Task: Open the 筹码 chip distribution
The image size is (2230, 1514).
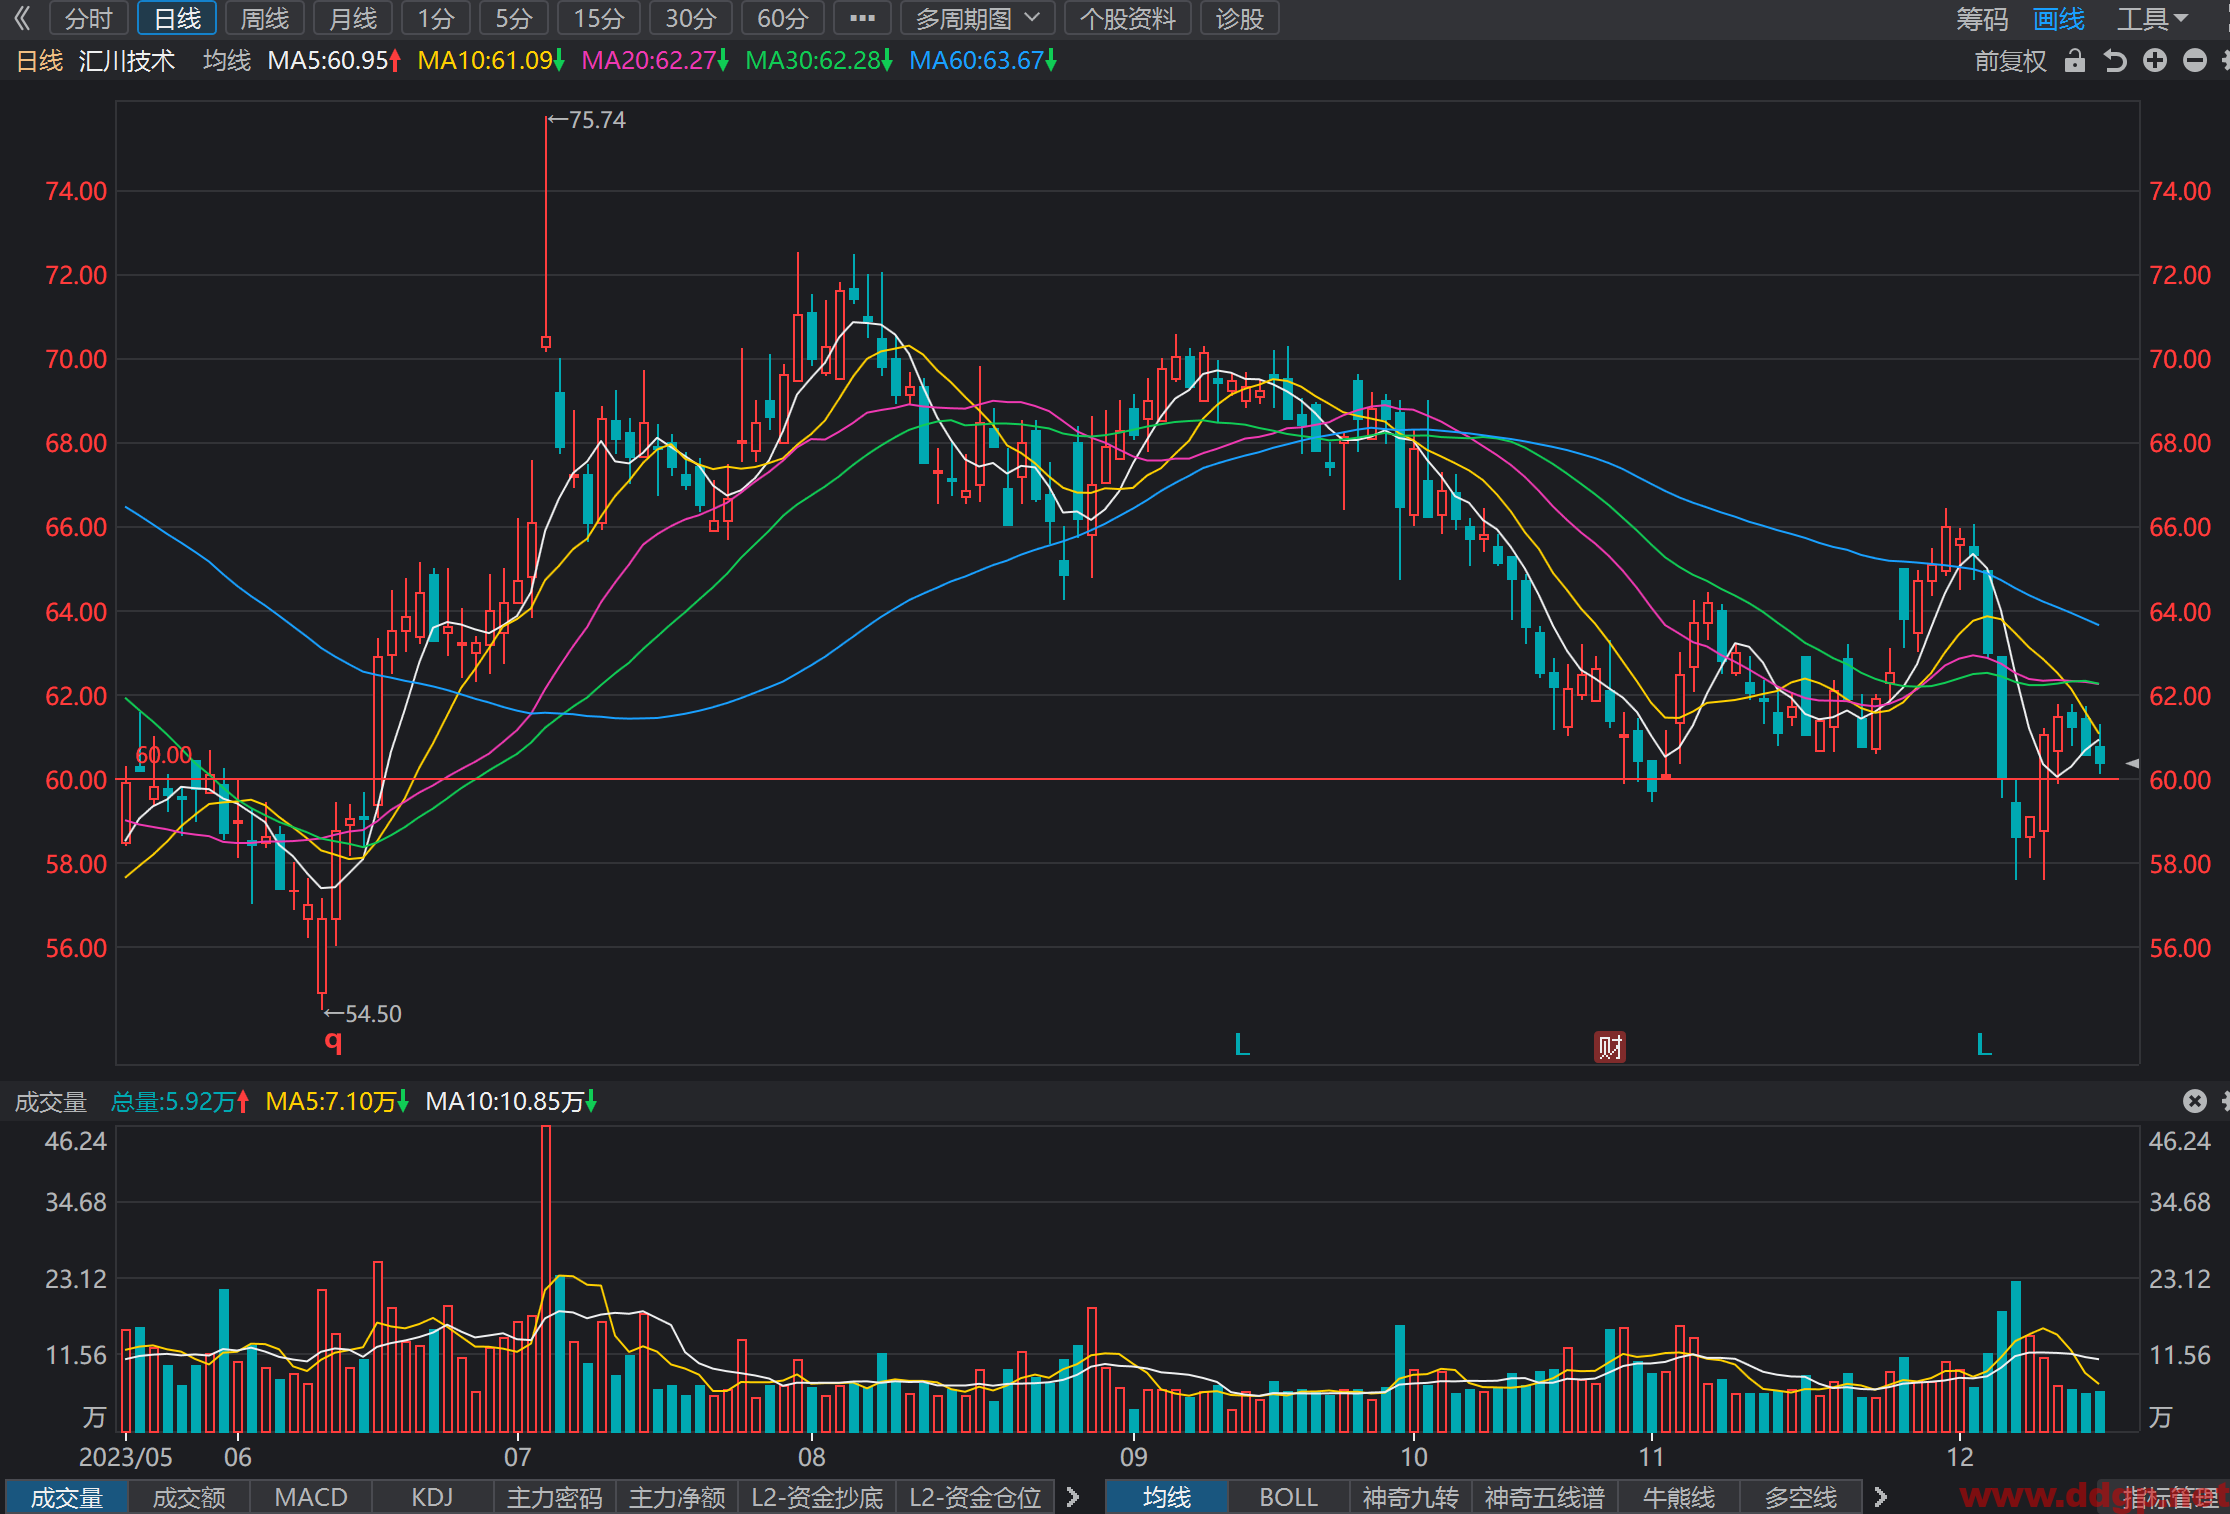Action: 1982,18
